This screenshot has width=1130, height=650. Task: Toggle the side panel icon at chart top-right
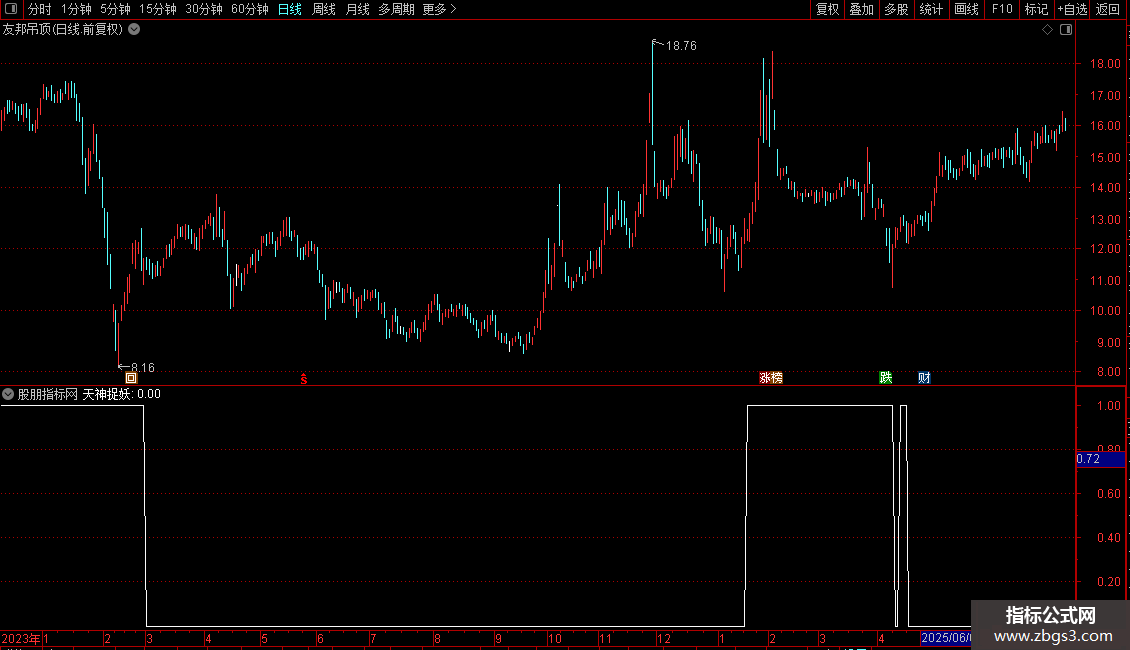[1066, 30]
